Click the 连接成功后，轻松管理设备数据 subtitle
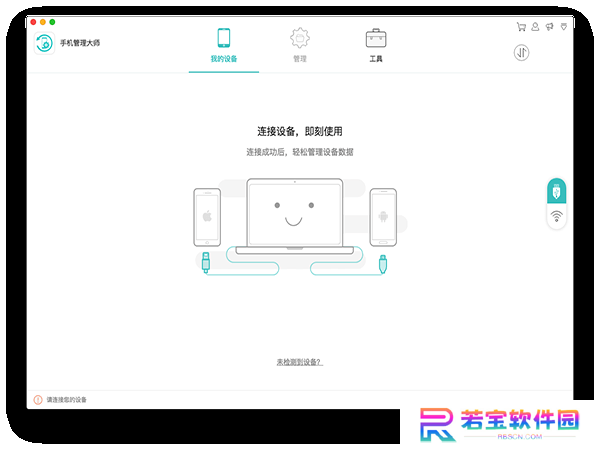Viewport: 600px width, 450px height. pyautogui.click(x=300, y=152)
